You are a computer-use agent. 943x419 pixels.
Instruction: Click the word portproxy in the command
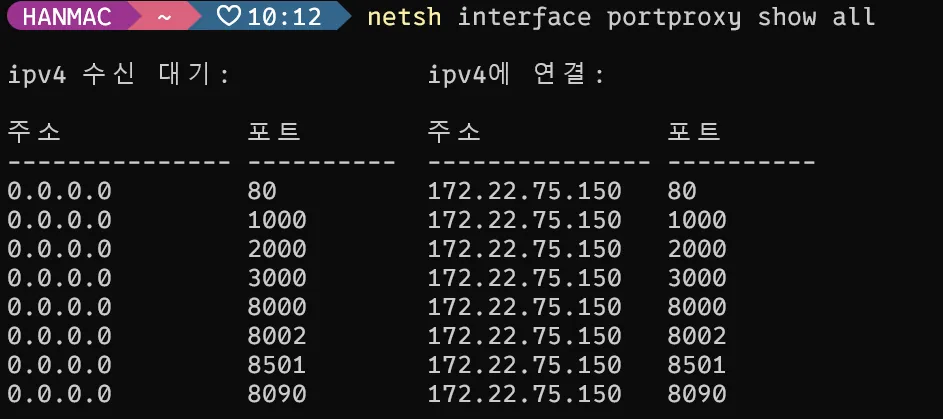point(674,17)
